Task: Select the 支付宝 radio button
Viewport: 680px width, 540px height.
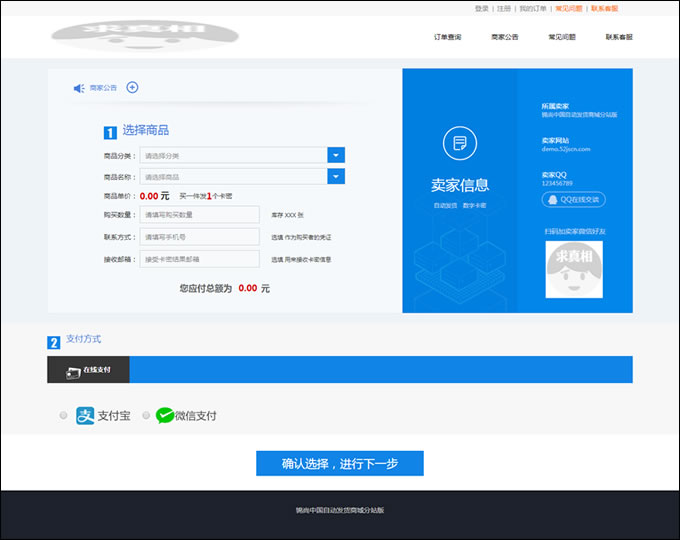Action: click(63, 415)
